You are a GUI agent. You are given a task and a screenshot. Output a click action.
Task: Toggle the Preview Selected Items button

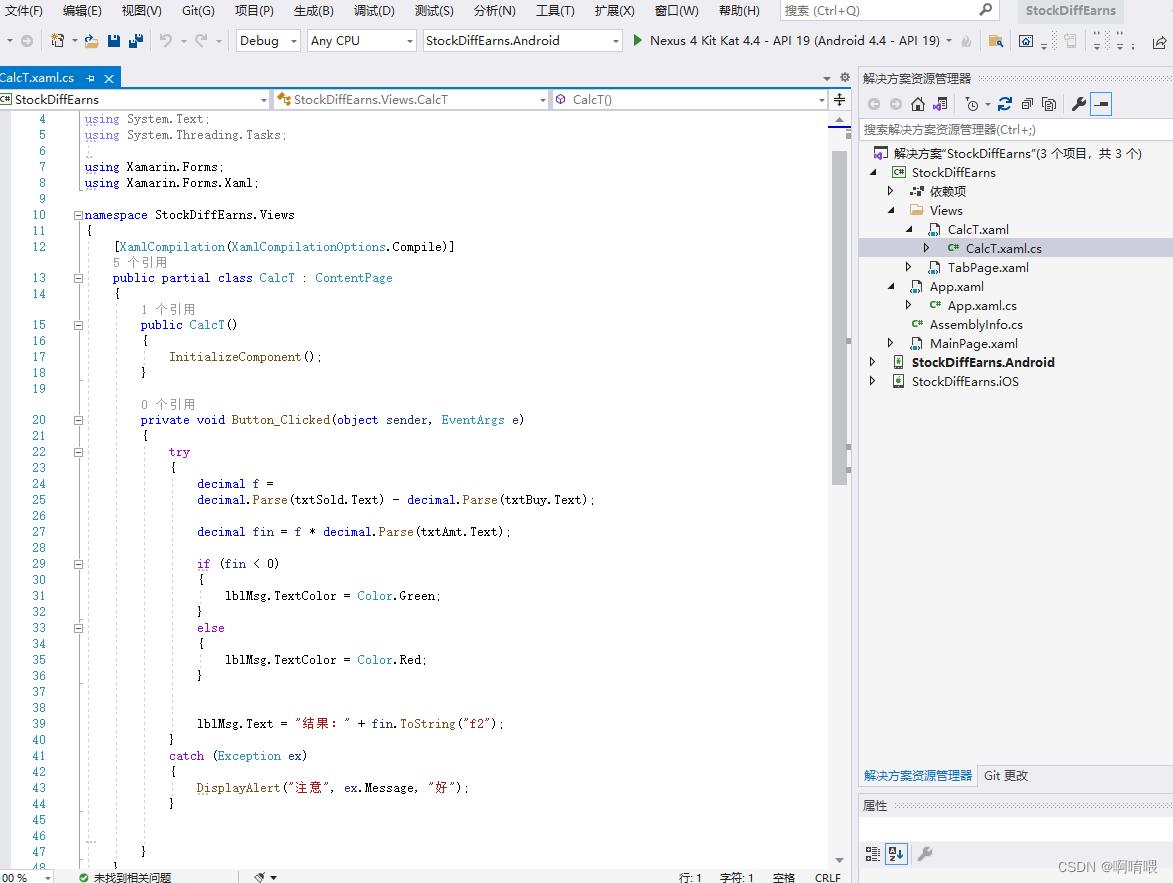pyautogui.click(x=1101, y=104)
